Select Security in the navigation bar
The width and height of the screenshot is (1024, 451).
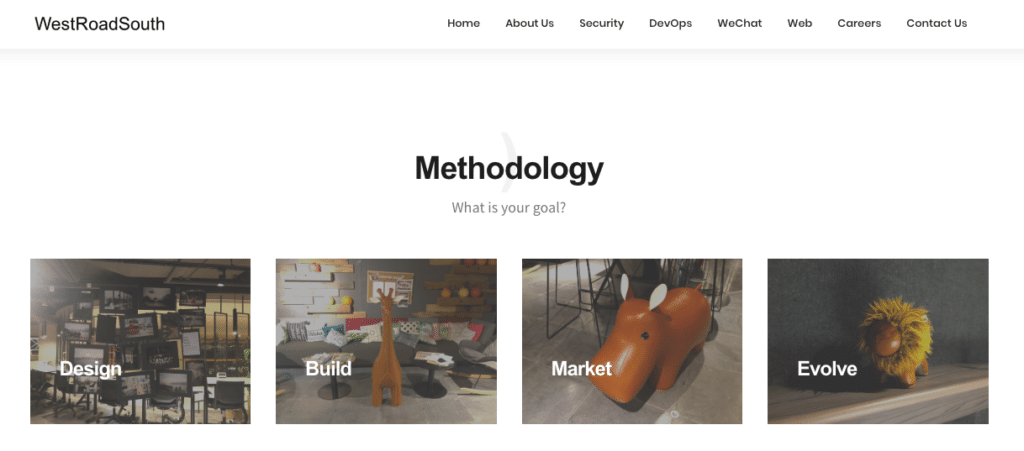coord(601,23)
